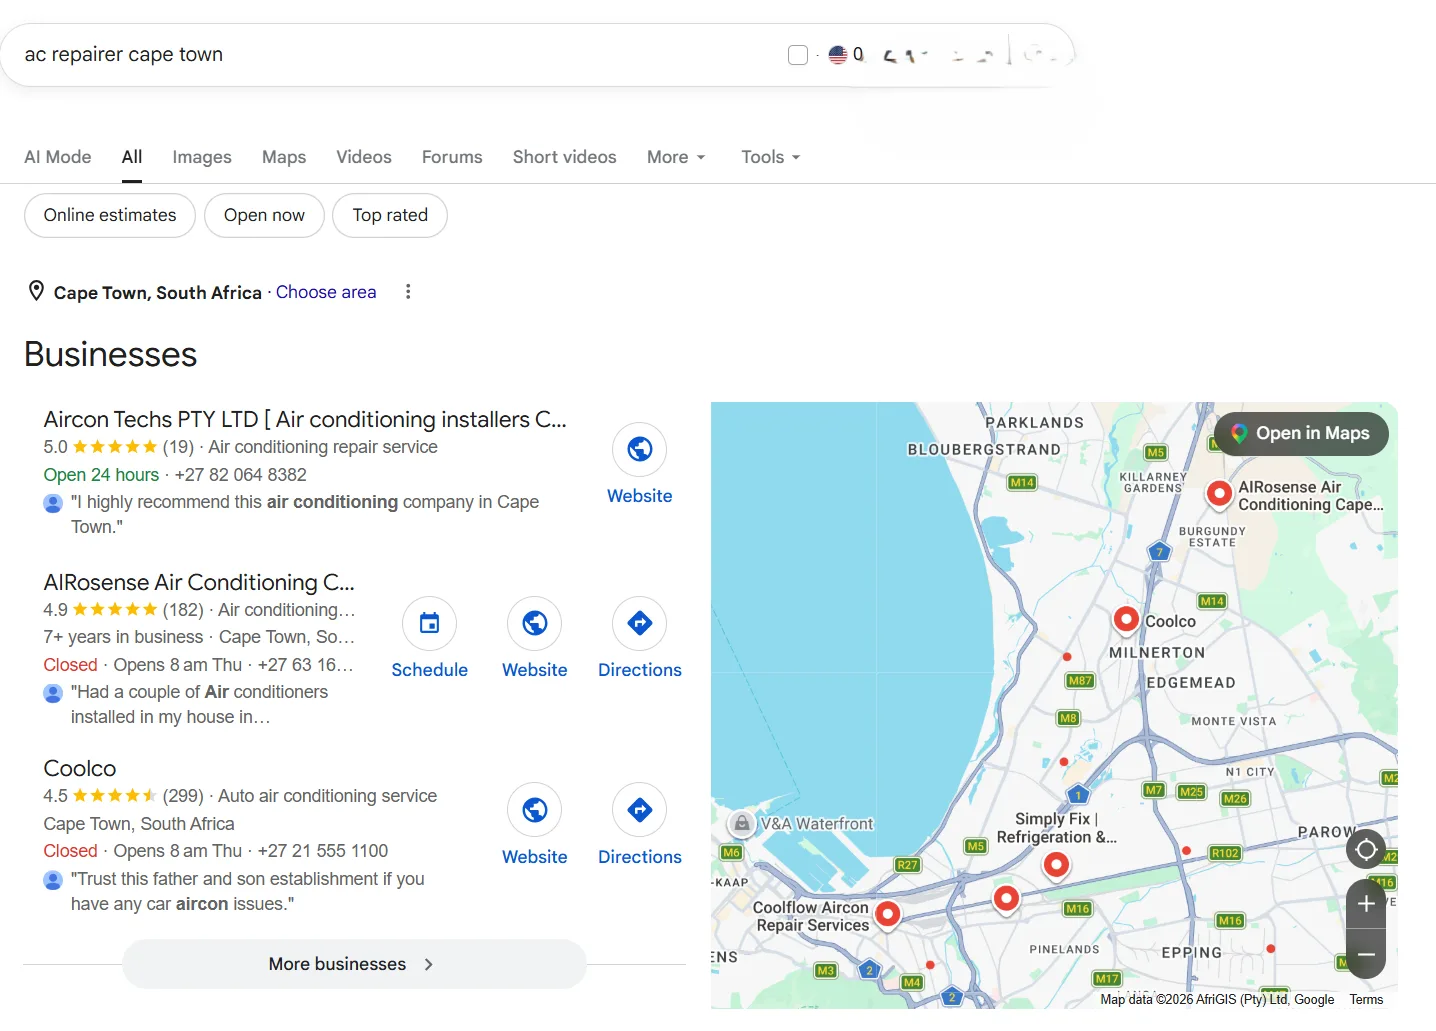Screen dimensions: 1436x1031
Task: Click the location pin icon beside Cape Town
Action: pyautogui.click(x=36, y=291)
